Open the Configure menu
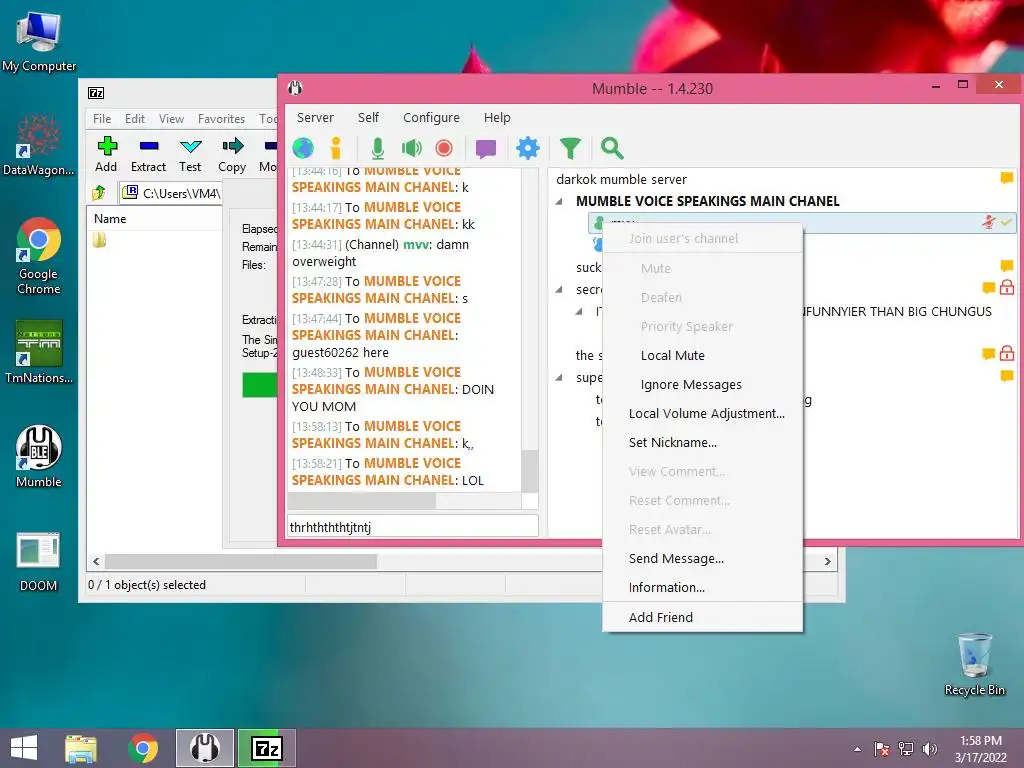The width and height of the screenshot is (1024, 768). coord(431,118)
